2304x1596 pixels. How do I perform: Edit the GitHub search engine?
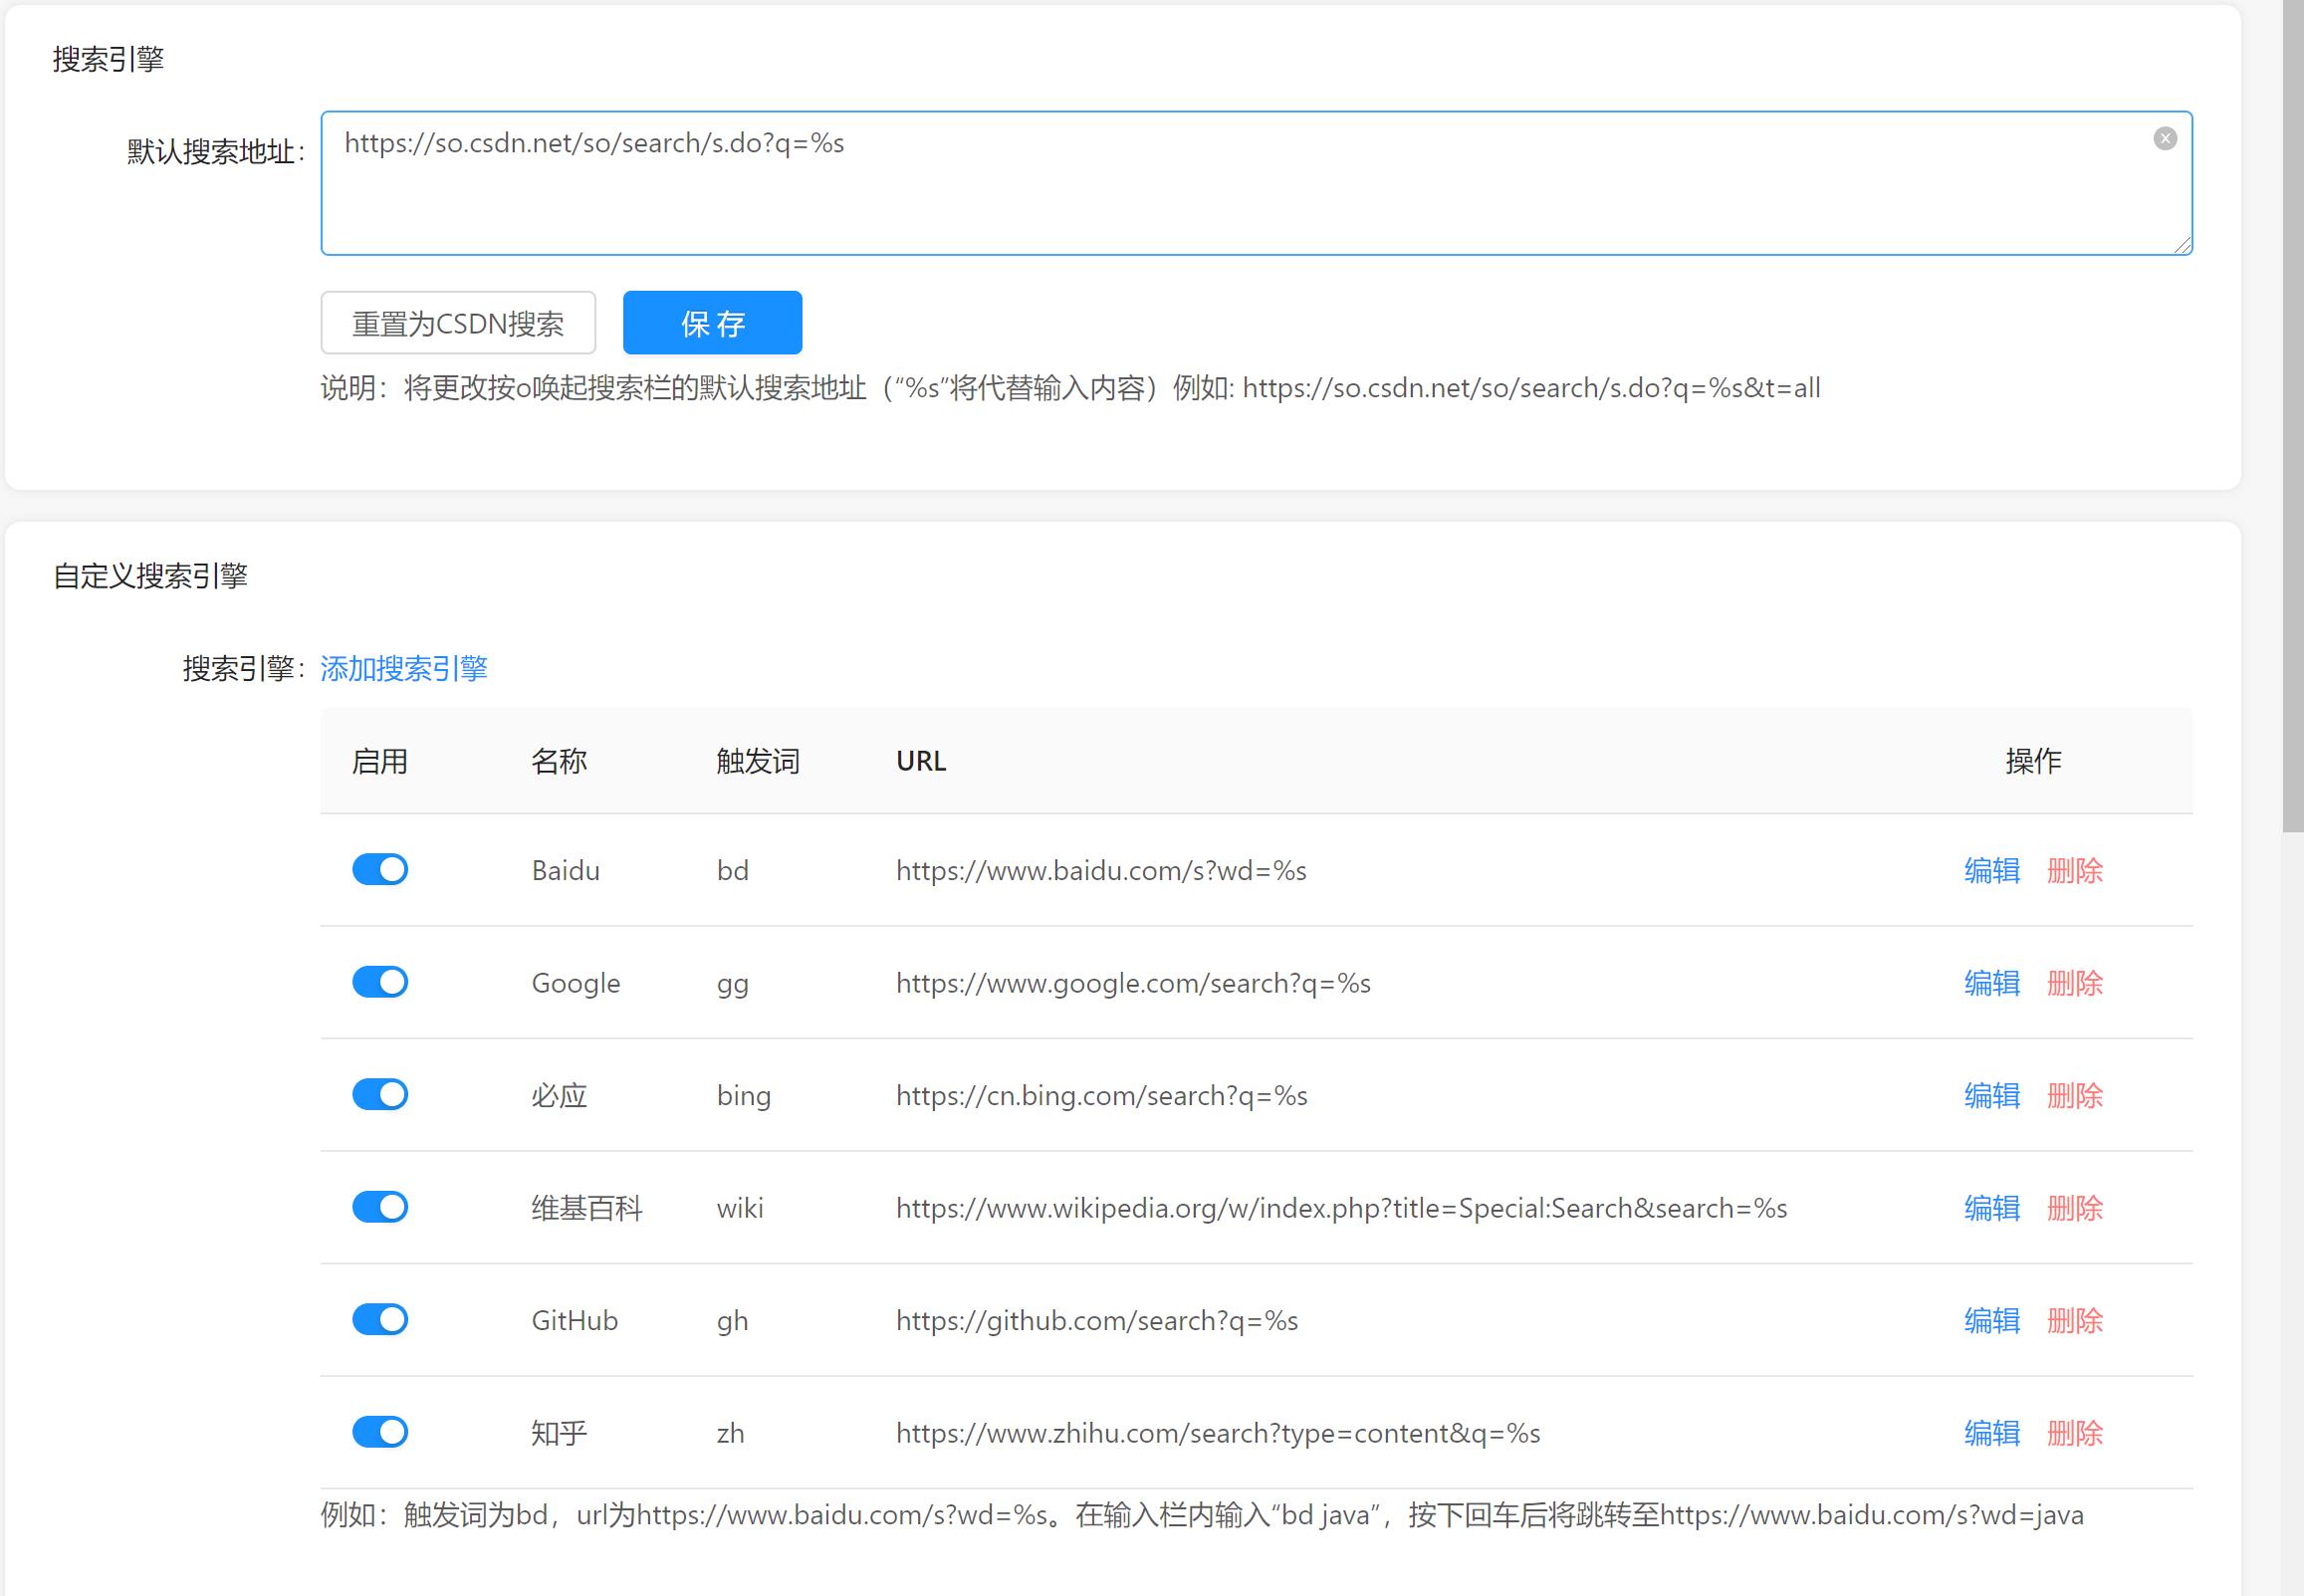click(1992, 1320)
